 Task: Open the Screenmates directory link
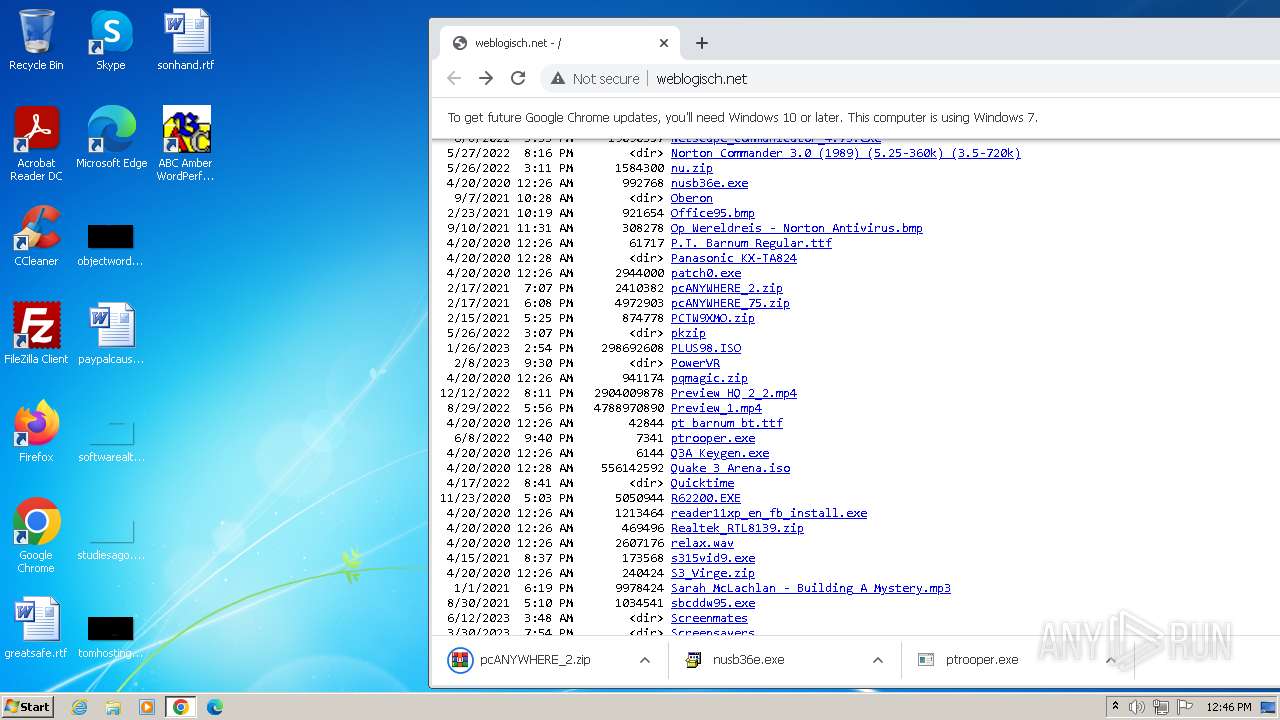click(709, 618)
